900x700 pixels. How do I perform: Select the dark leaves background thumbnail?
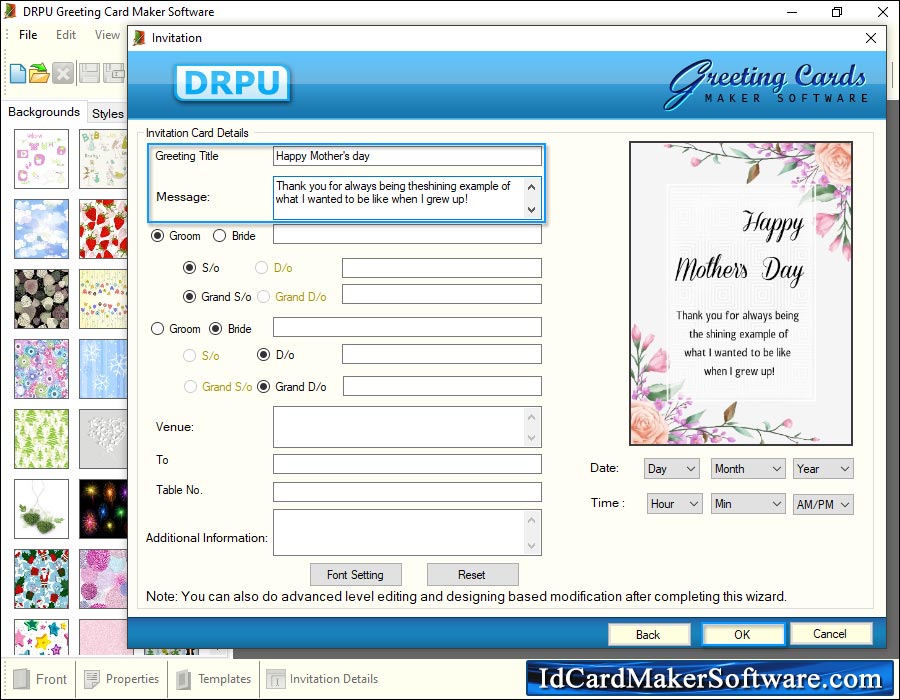click(x=41, y=299)
